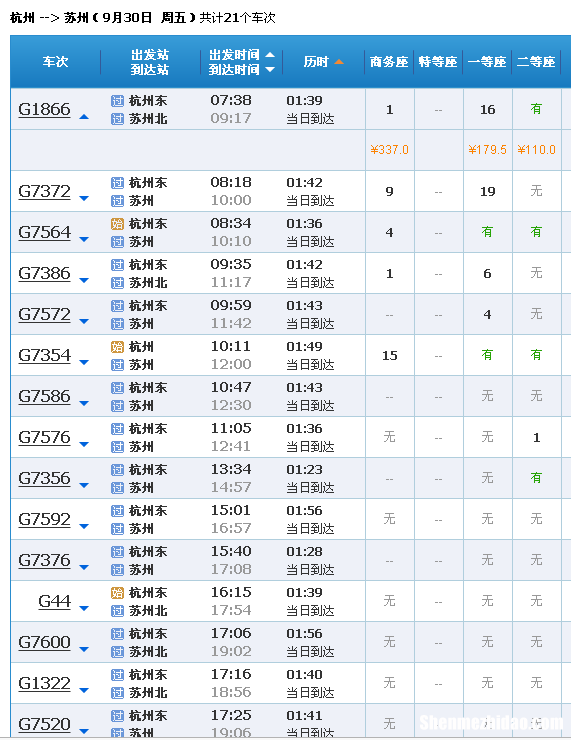The width and height of the screenshot is (571, 740).
Task: Click second class count 1 for G7576
Action: pos(537,438)
